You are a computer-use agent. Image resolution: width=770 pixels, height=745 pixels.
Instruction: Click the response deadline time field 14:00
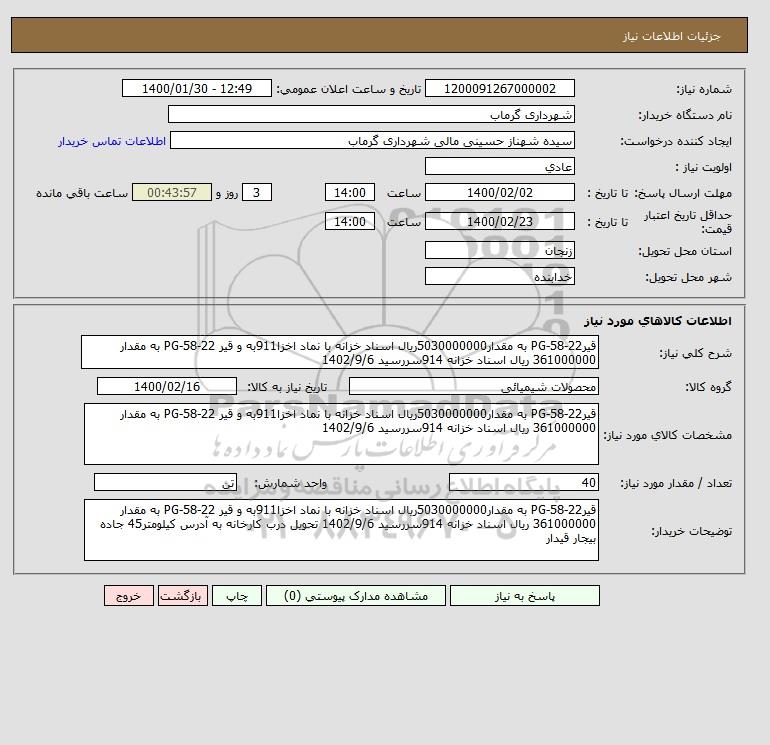(x=350, y=193)
